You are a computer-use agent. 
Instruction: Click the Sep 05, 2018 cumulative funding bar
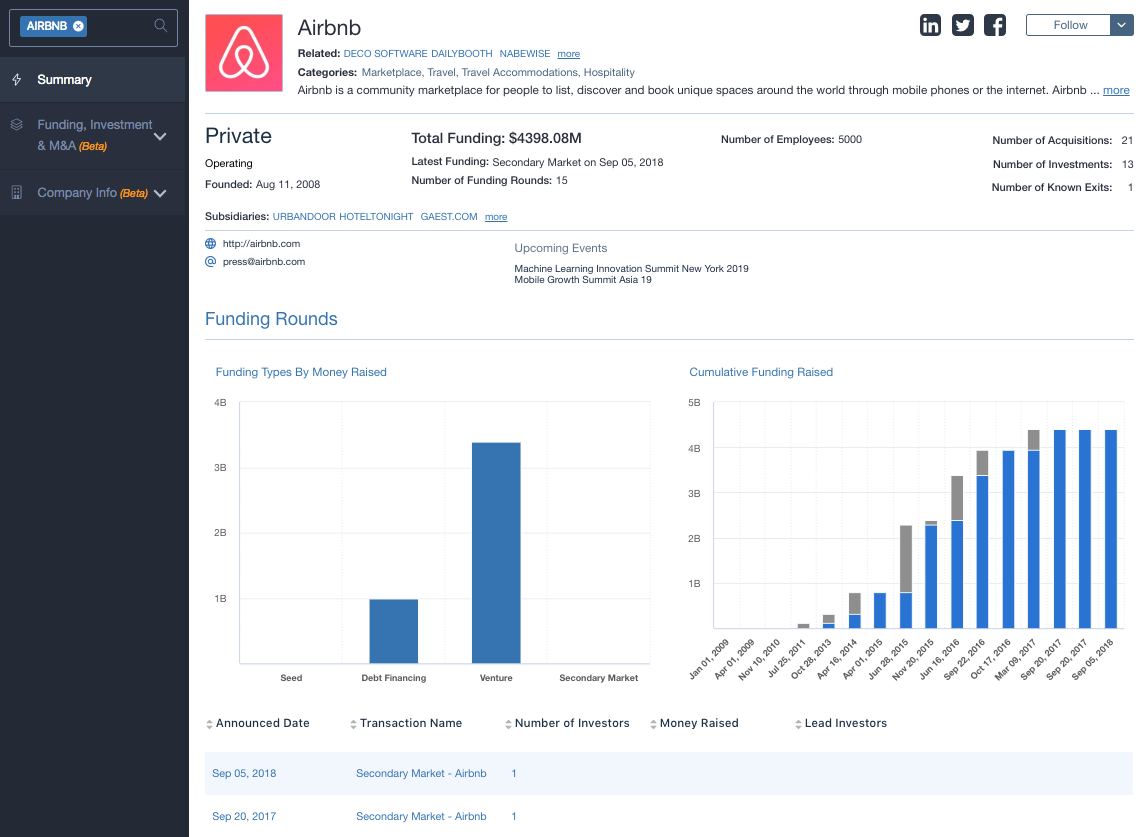pyautogui.click(x=1111, y=529)
